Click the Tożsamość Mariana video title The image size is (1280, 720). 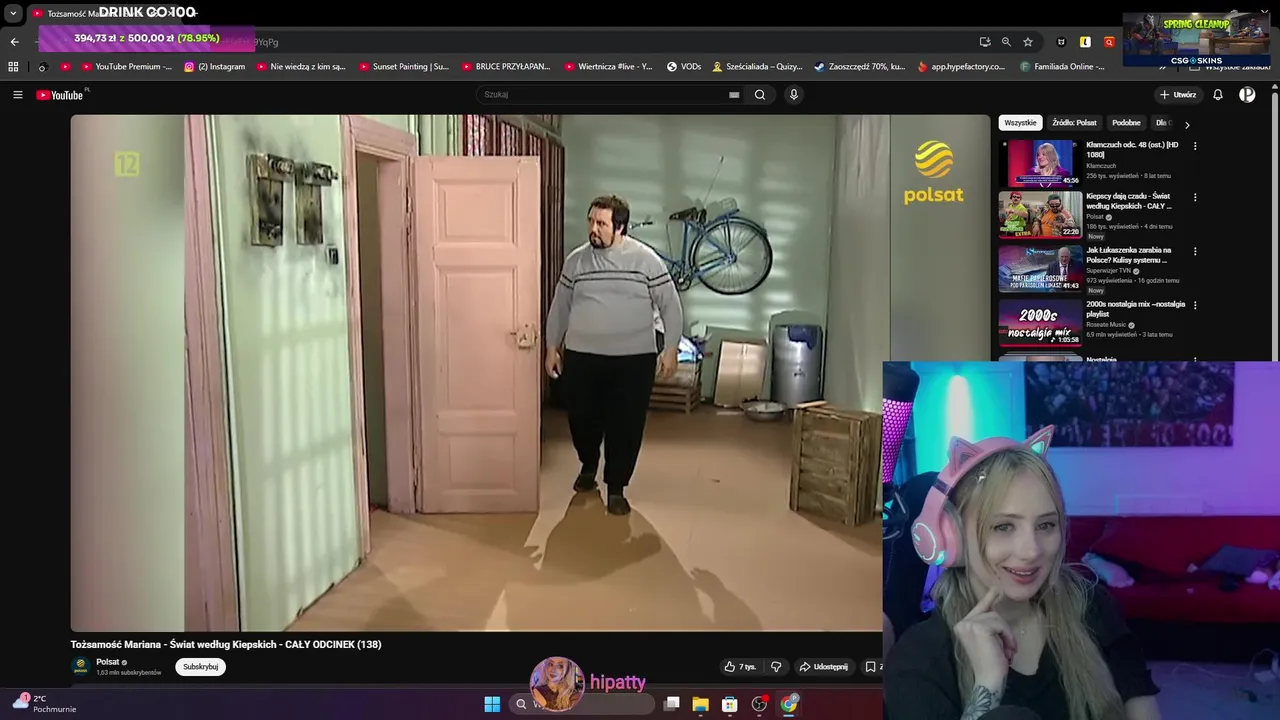226,645
